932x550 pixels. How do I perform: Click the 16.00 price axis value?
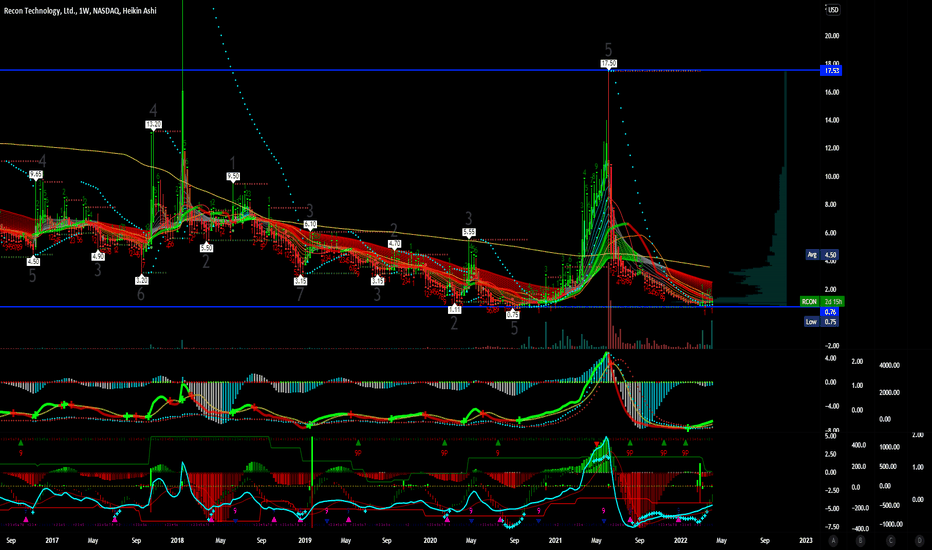[x=832, y=92]
